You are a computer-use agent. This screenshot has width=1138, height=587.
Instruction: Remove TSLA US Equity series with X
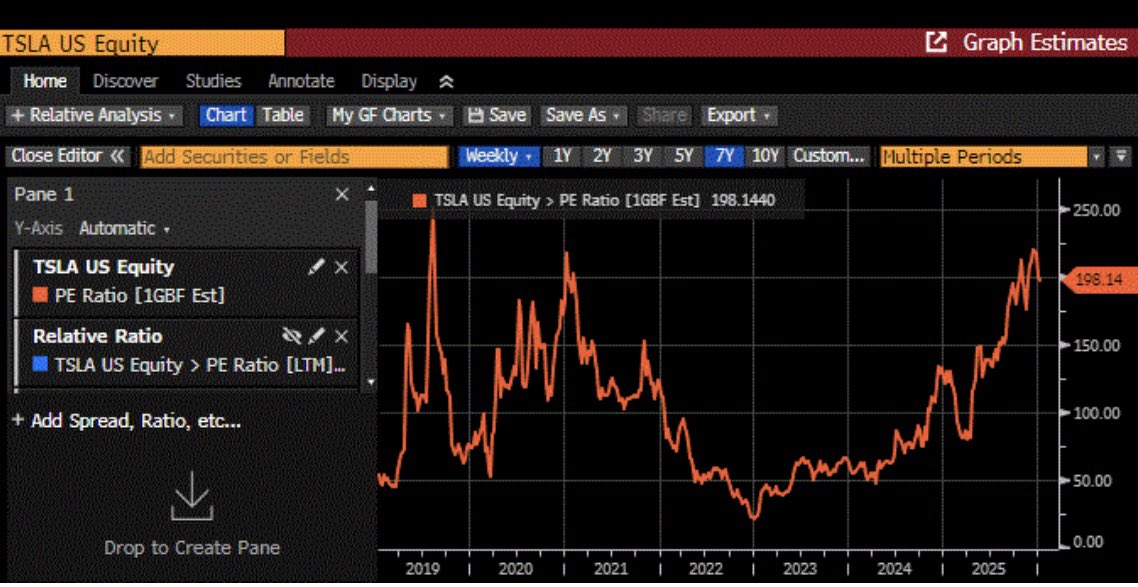coord(341,267)
